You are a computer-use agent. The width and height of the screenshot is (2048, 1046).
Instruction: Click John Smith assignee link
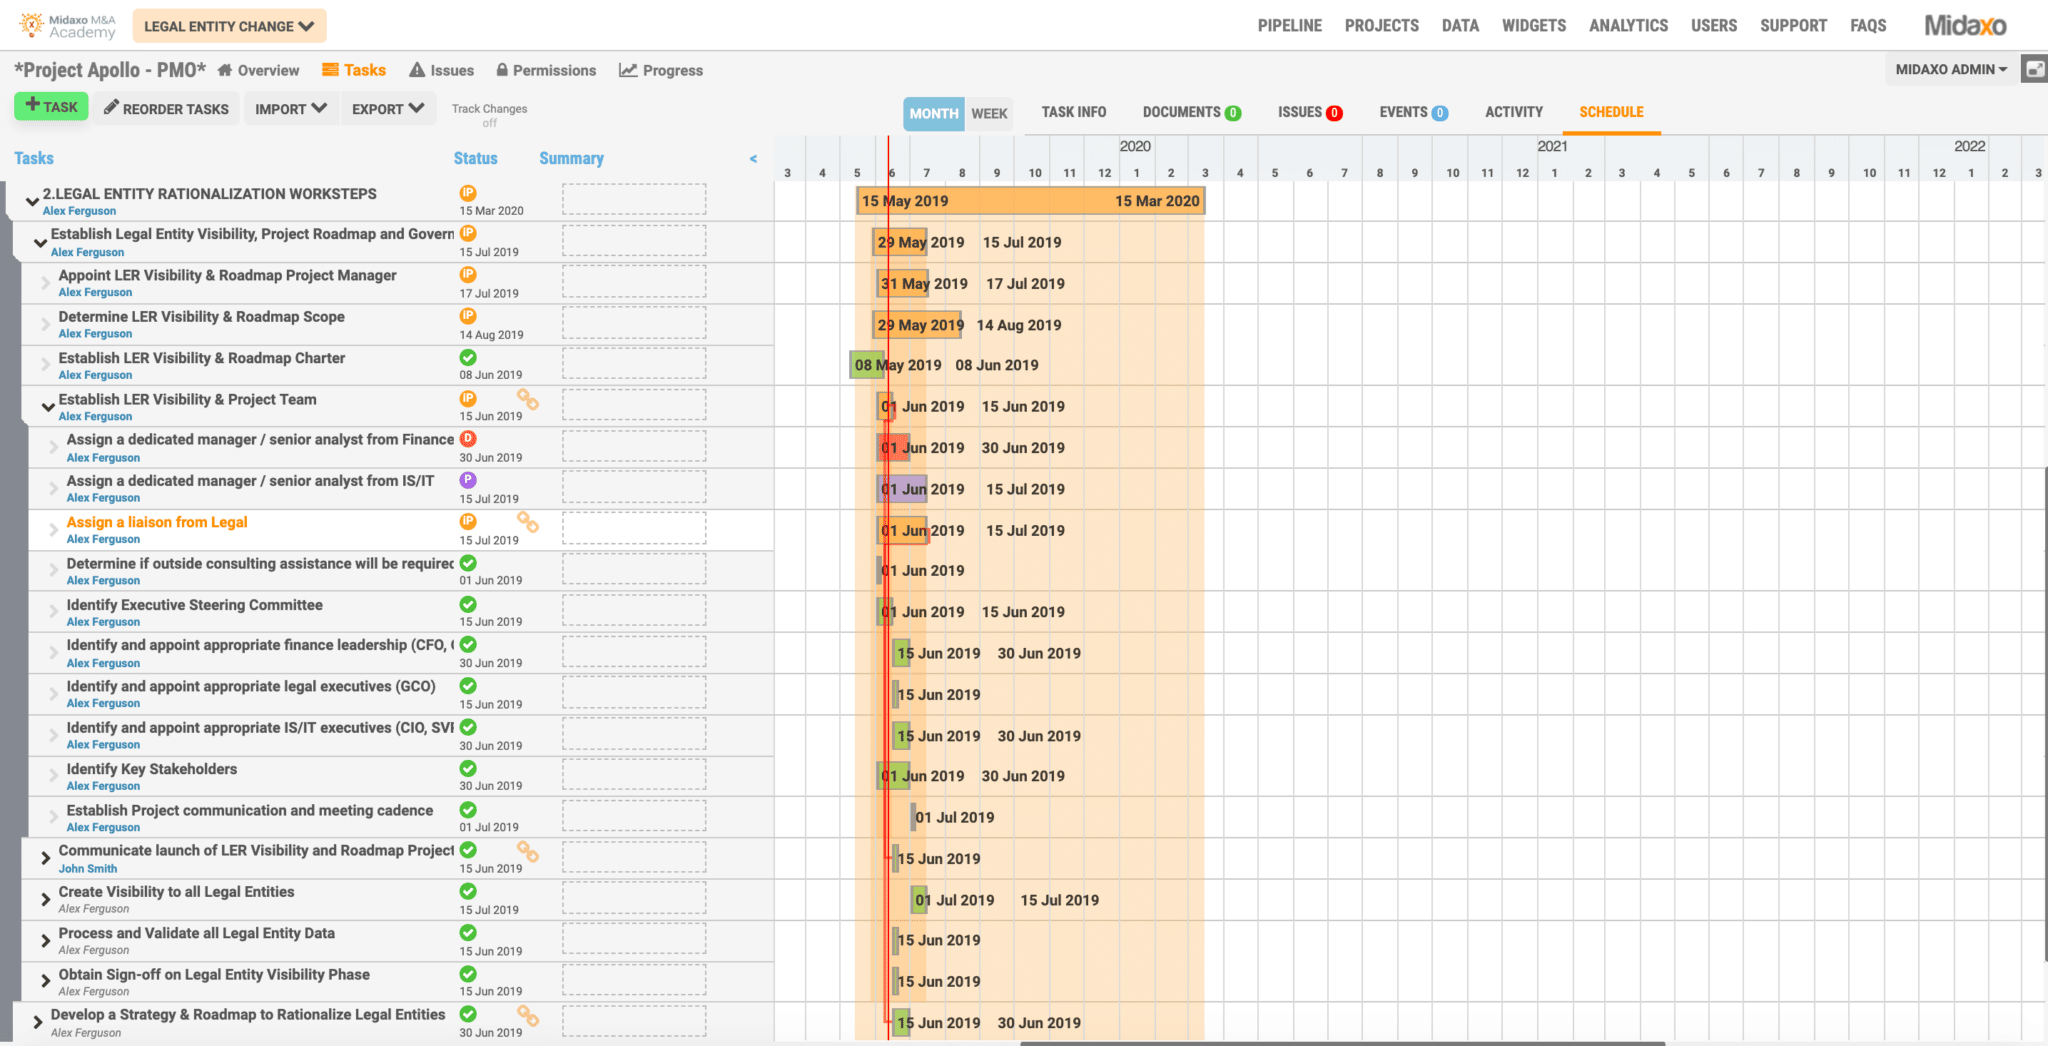(87, 868)
